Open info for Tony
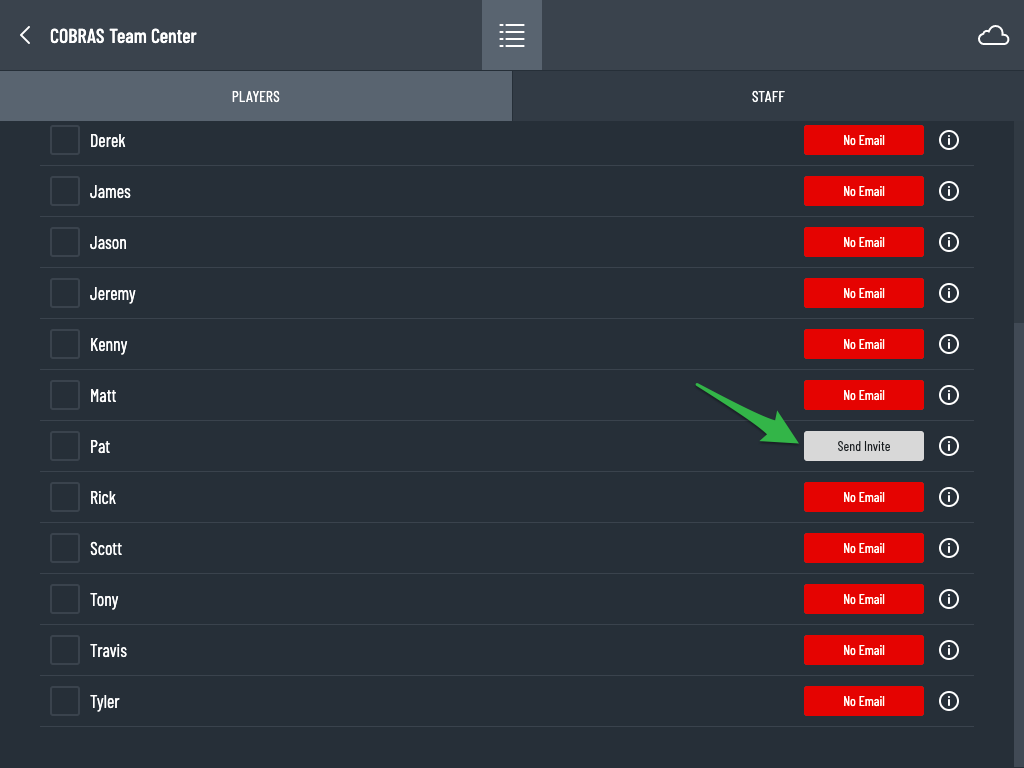Image resolution: width=1024 pixels, height=768 pixels. pos(949,599)
